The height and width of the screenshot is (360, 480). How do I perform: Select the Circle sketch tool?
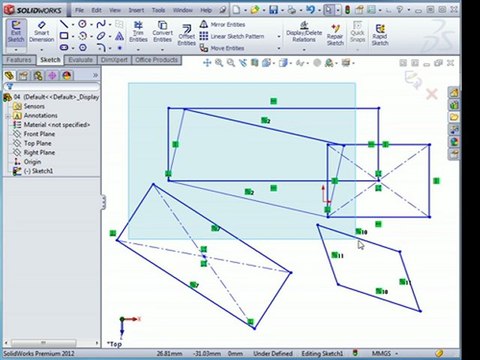coord(82,24)
